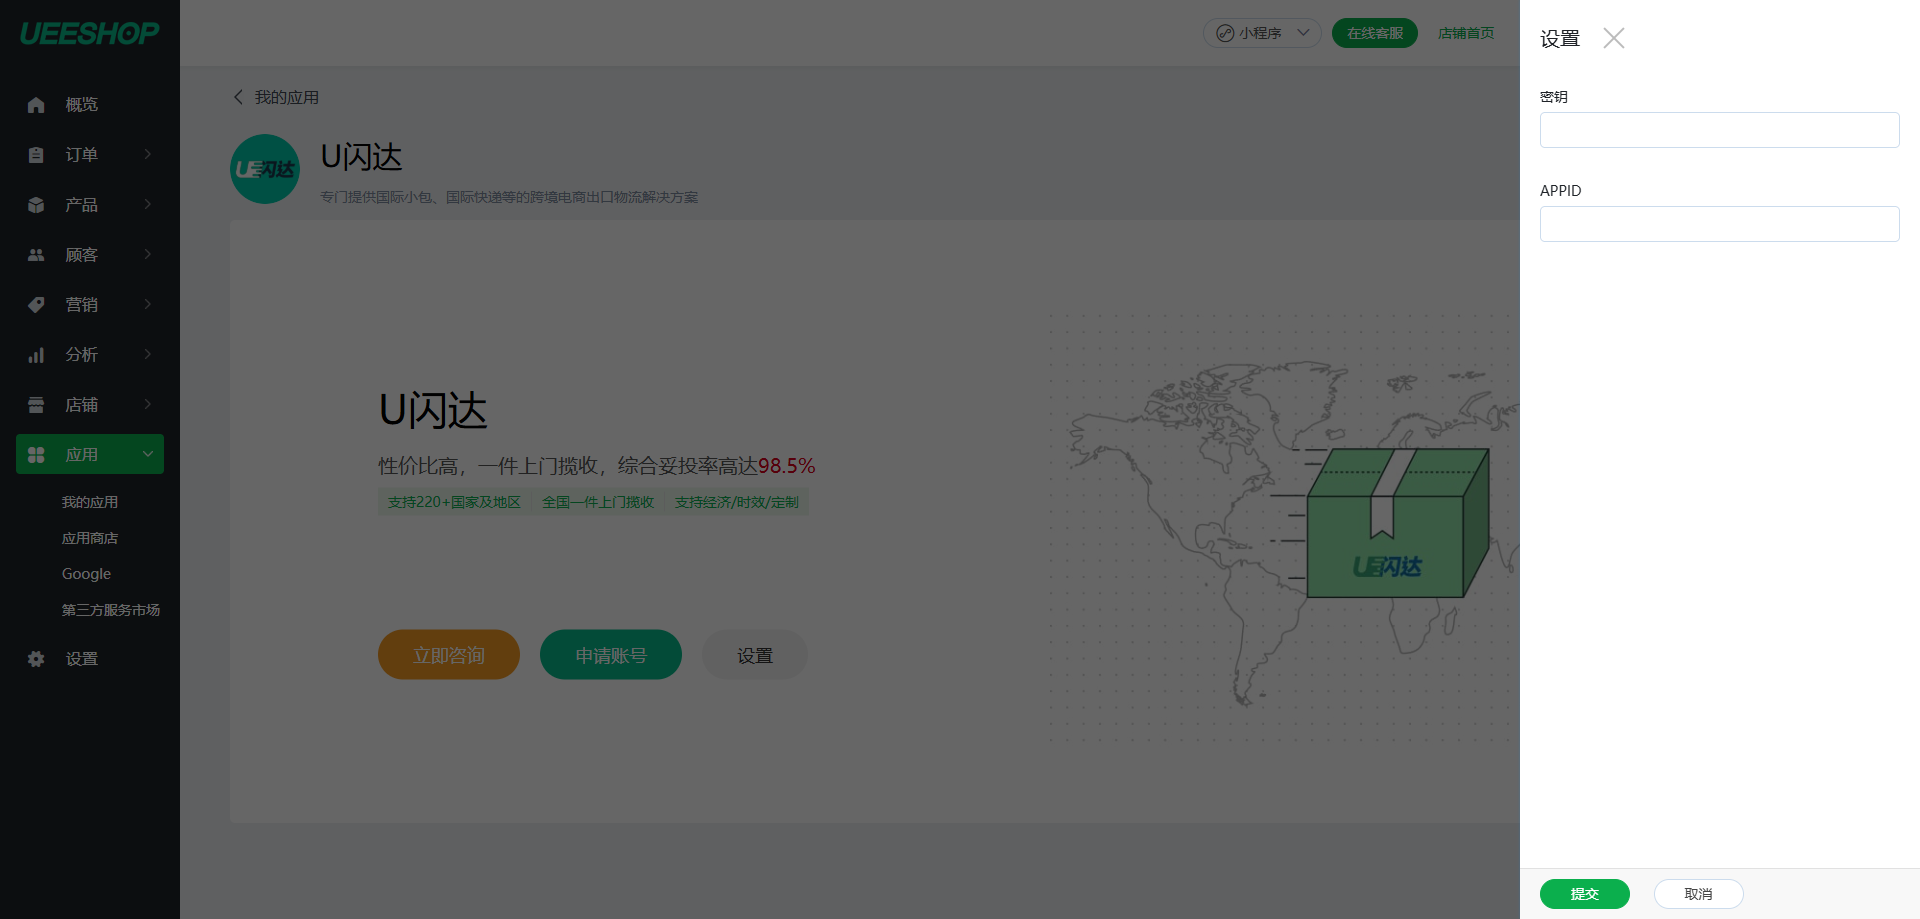Focus the 密钥 input field
Viewport: 1920px width, 919px height.
pyautogui.click(x=1720, y=130)
